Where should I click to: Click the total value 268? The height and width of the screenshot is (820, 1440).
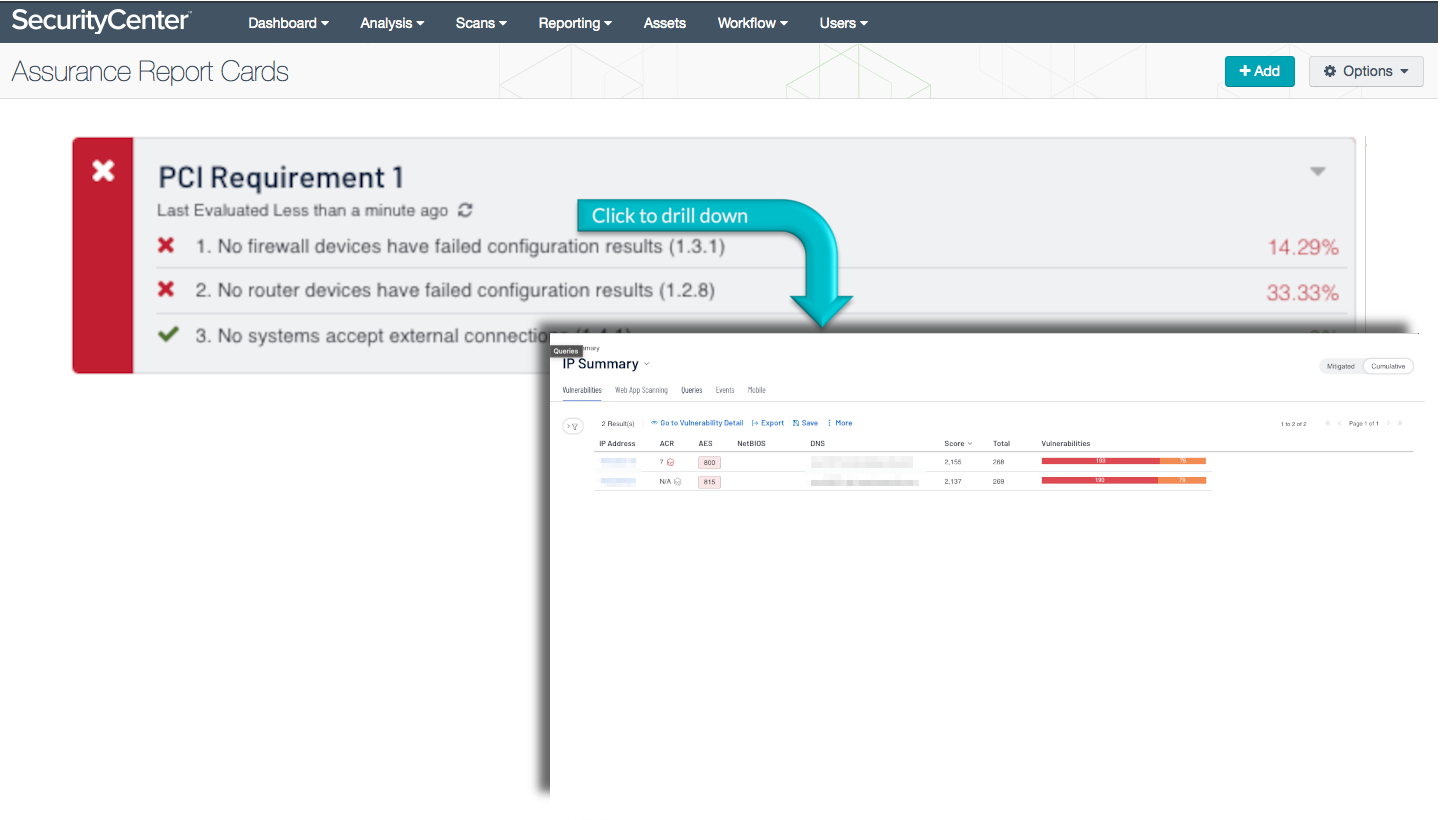[998, 462]
